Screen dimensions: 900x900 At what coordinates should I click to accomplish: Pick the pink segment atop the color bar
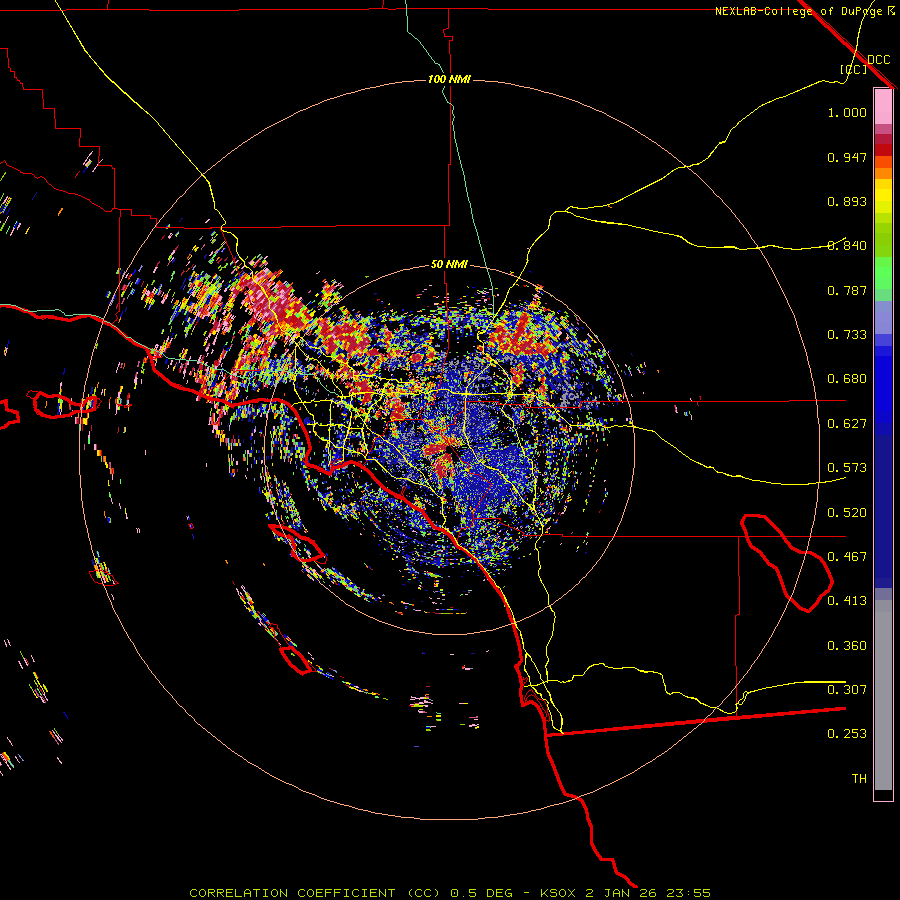click(x=883, y=107)
